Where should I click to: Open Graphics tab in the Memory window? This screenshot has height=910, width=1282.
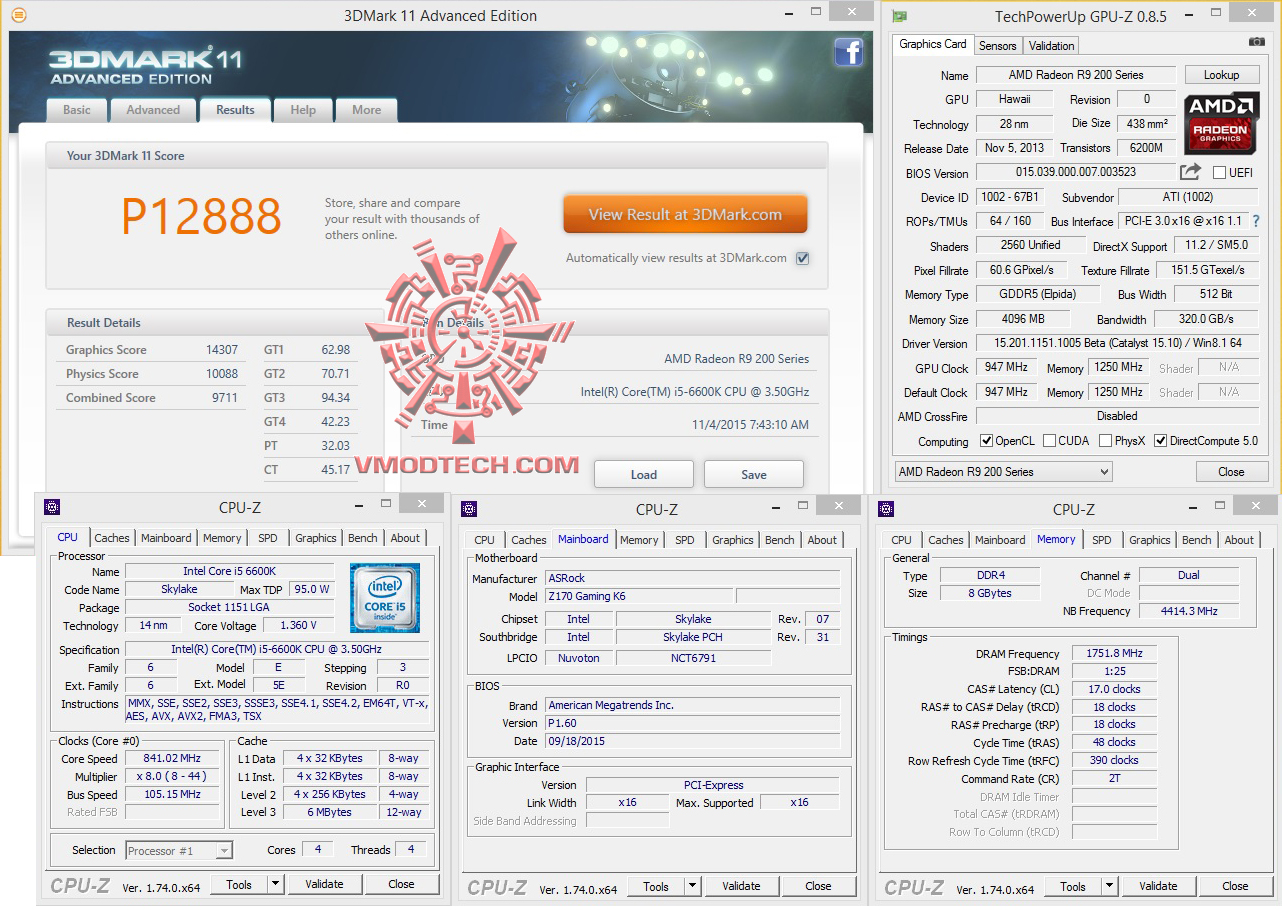tap(1150, 540)
